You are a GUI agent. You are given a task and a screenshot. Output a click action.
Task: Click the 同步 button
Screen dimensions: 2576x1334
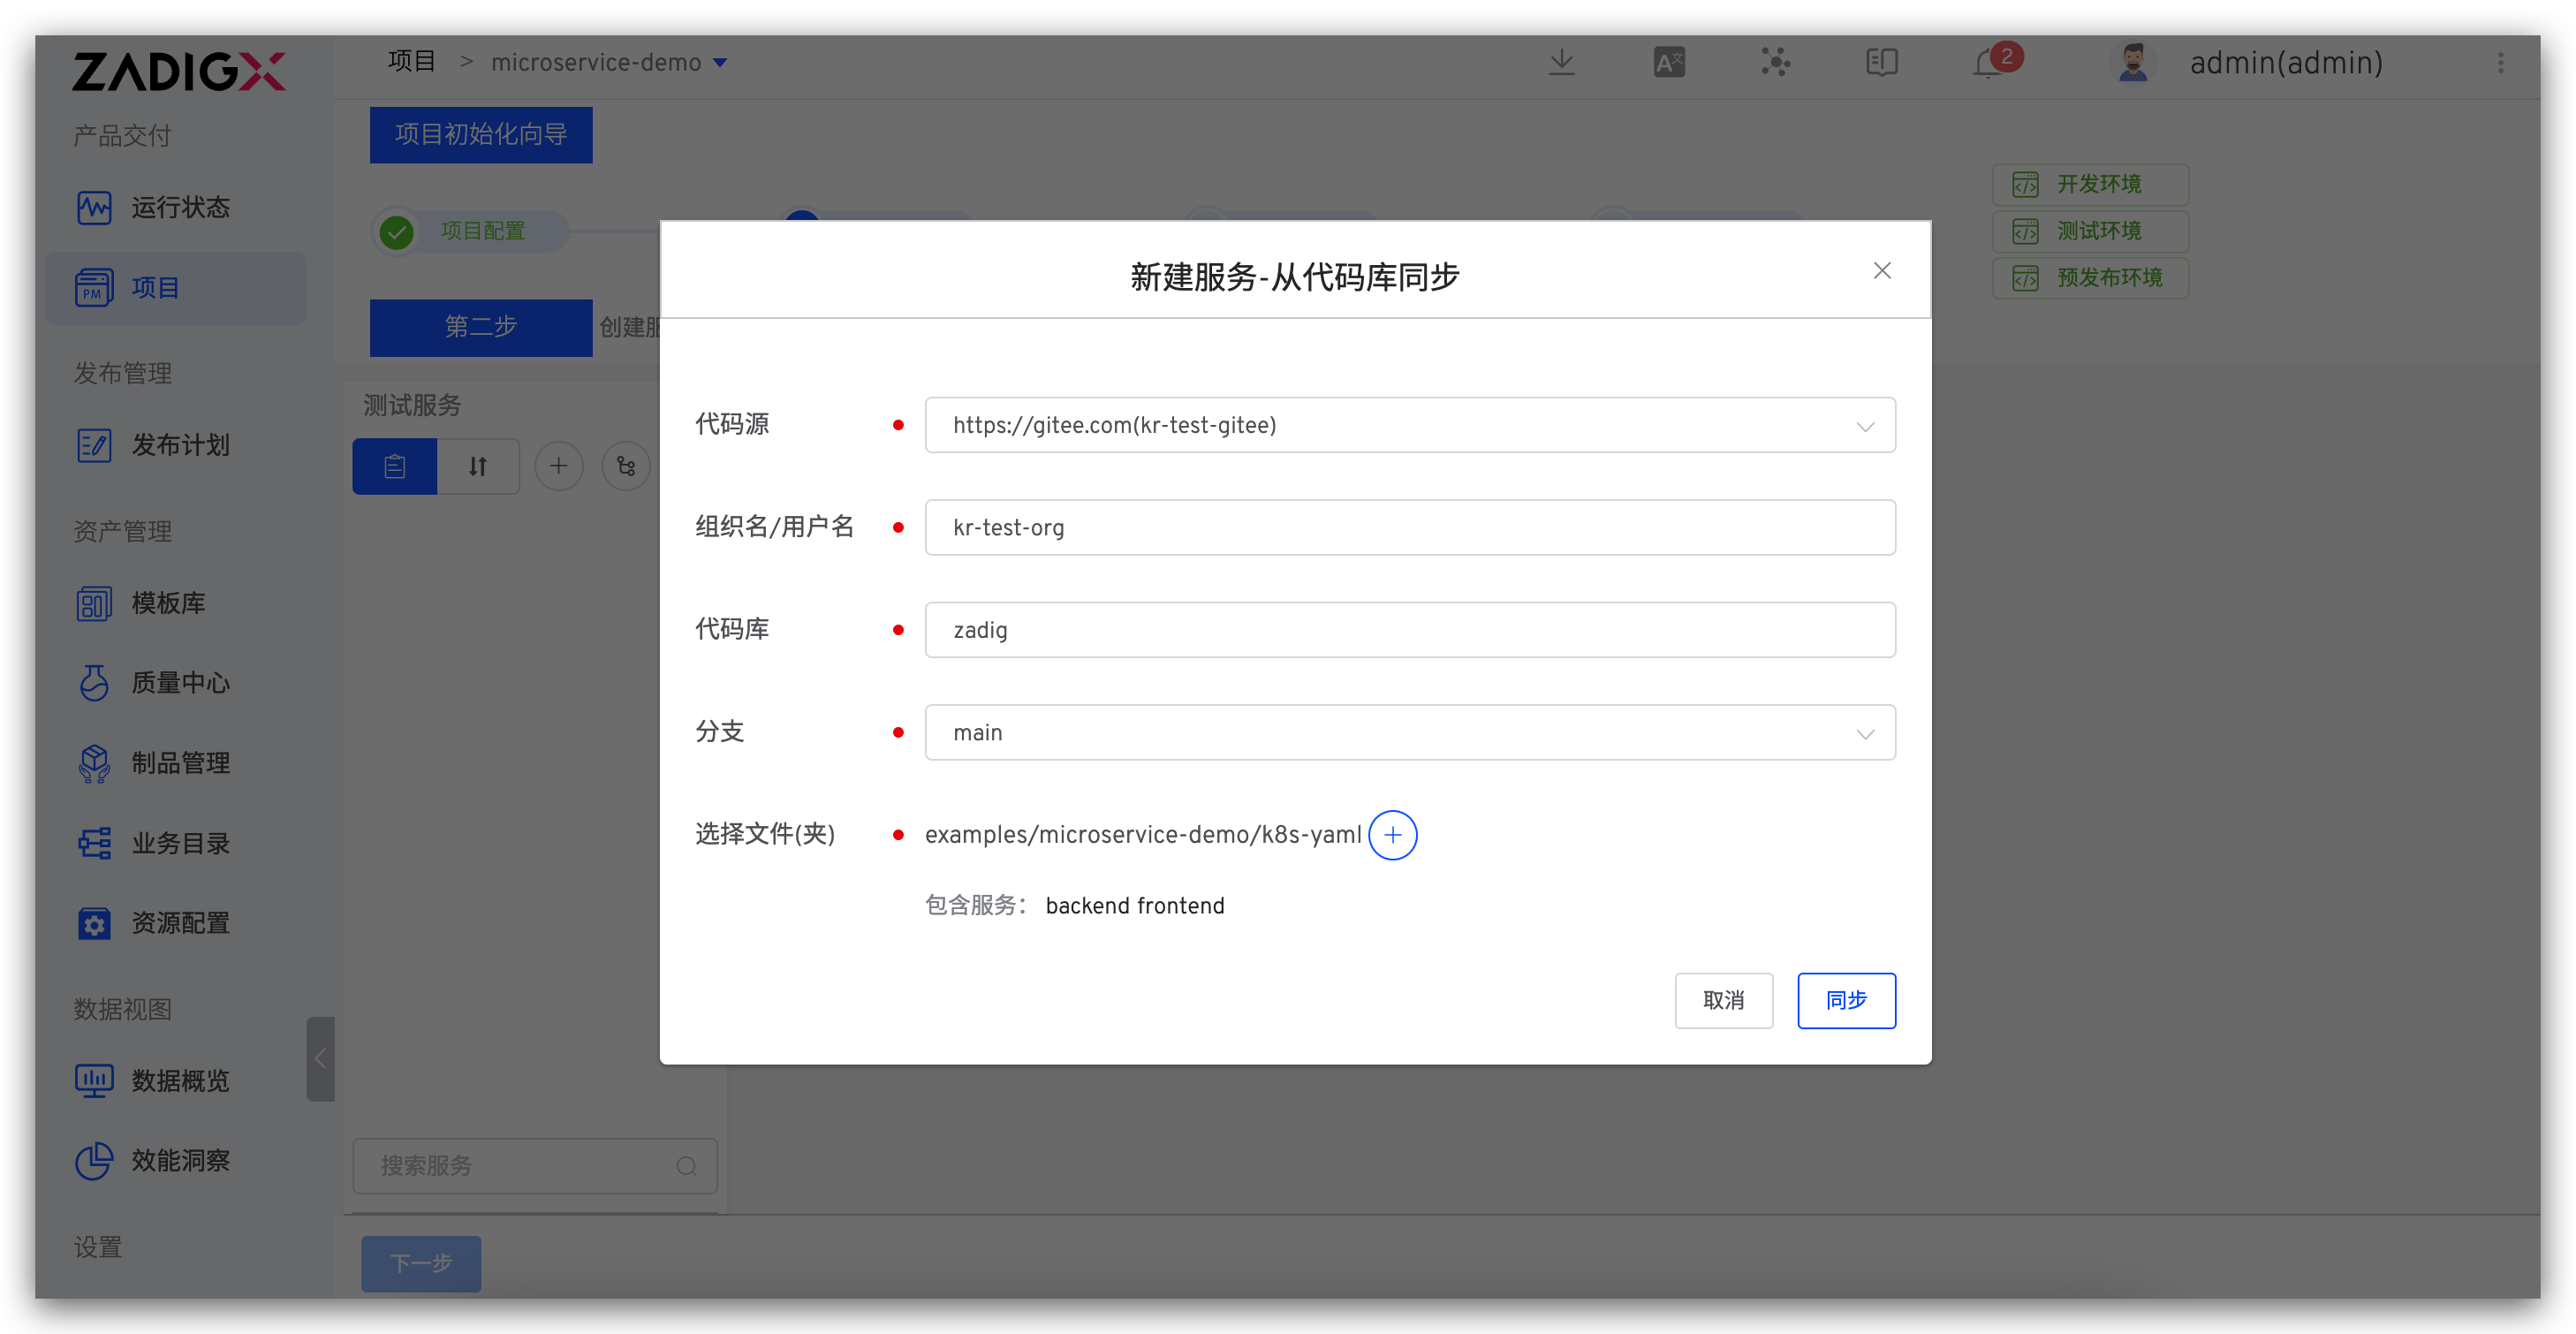click(x=1846, y=1001)
